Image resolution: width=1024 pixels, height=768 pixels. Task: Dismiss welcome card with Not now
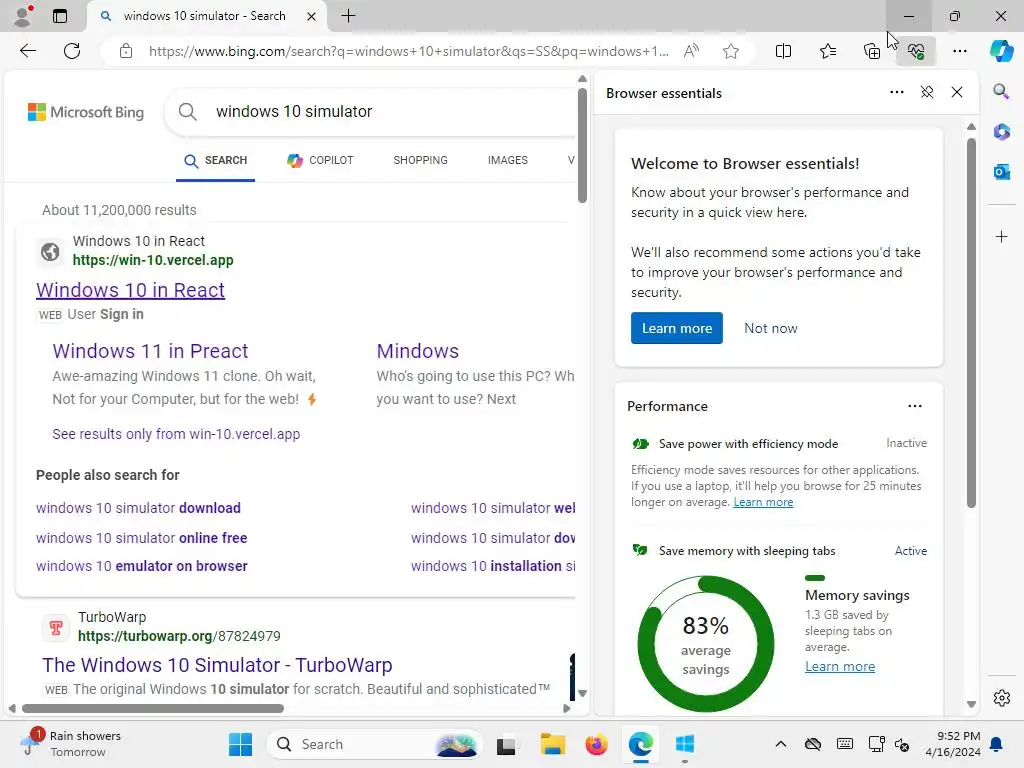[x=771, y=328]
